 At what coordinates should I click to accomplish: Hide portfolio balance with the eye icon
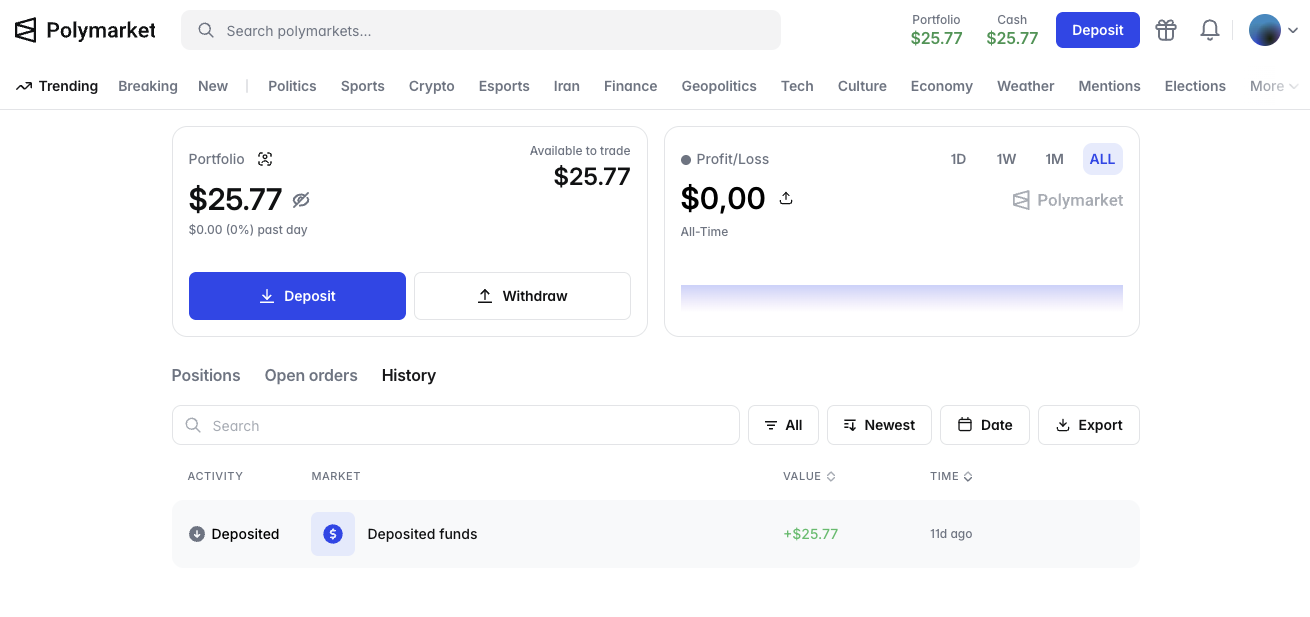click(x=301, y=200)
